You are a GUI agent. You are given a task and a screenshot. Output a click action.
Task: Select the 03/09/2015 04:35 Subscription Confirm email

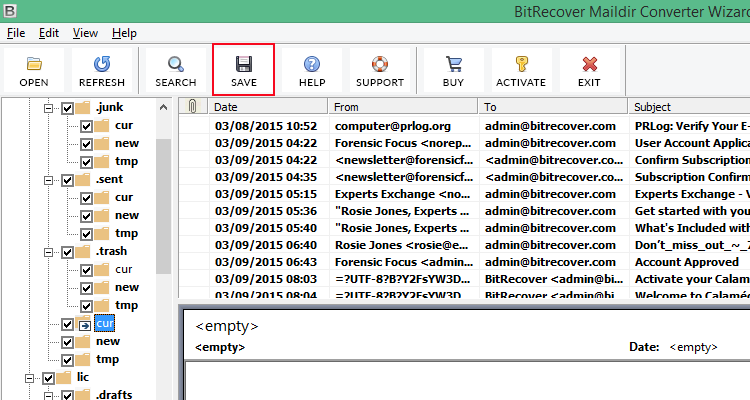tap(464, 178)
